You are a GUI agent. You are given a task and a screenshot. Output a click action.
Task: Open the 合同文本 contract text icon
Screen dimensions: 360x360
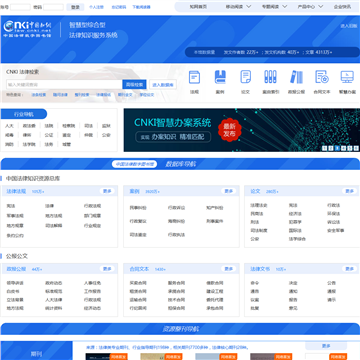322,81
